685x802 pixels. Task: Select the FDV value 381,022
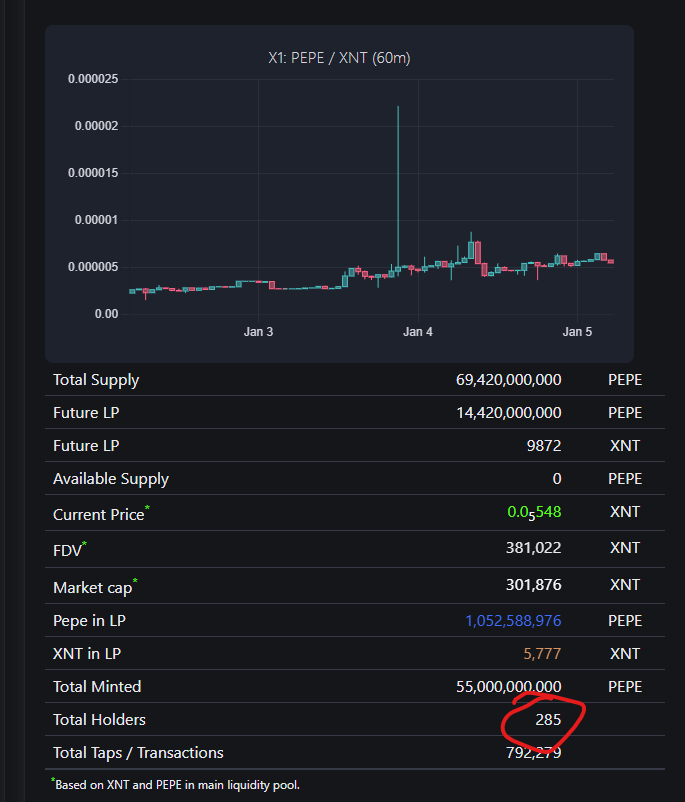coord(534,548)
